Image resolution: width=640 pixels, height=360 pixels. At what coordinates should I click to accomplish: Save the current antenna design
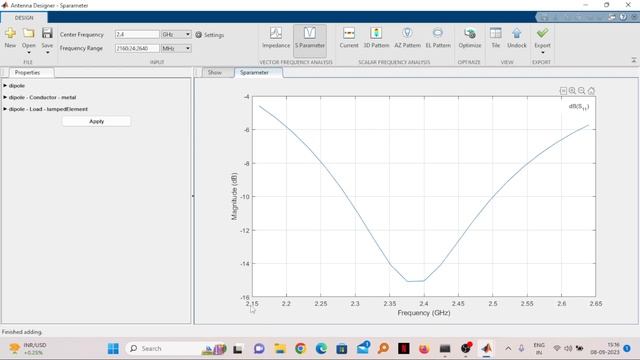tap(47, 33)
